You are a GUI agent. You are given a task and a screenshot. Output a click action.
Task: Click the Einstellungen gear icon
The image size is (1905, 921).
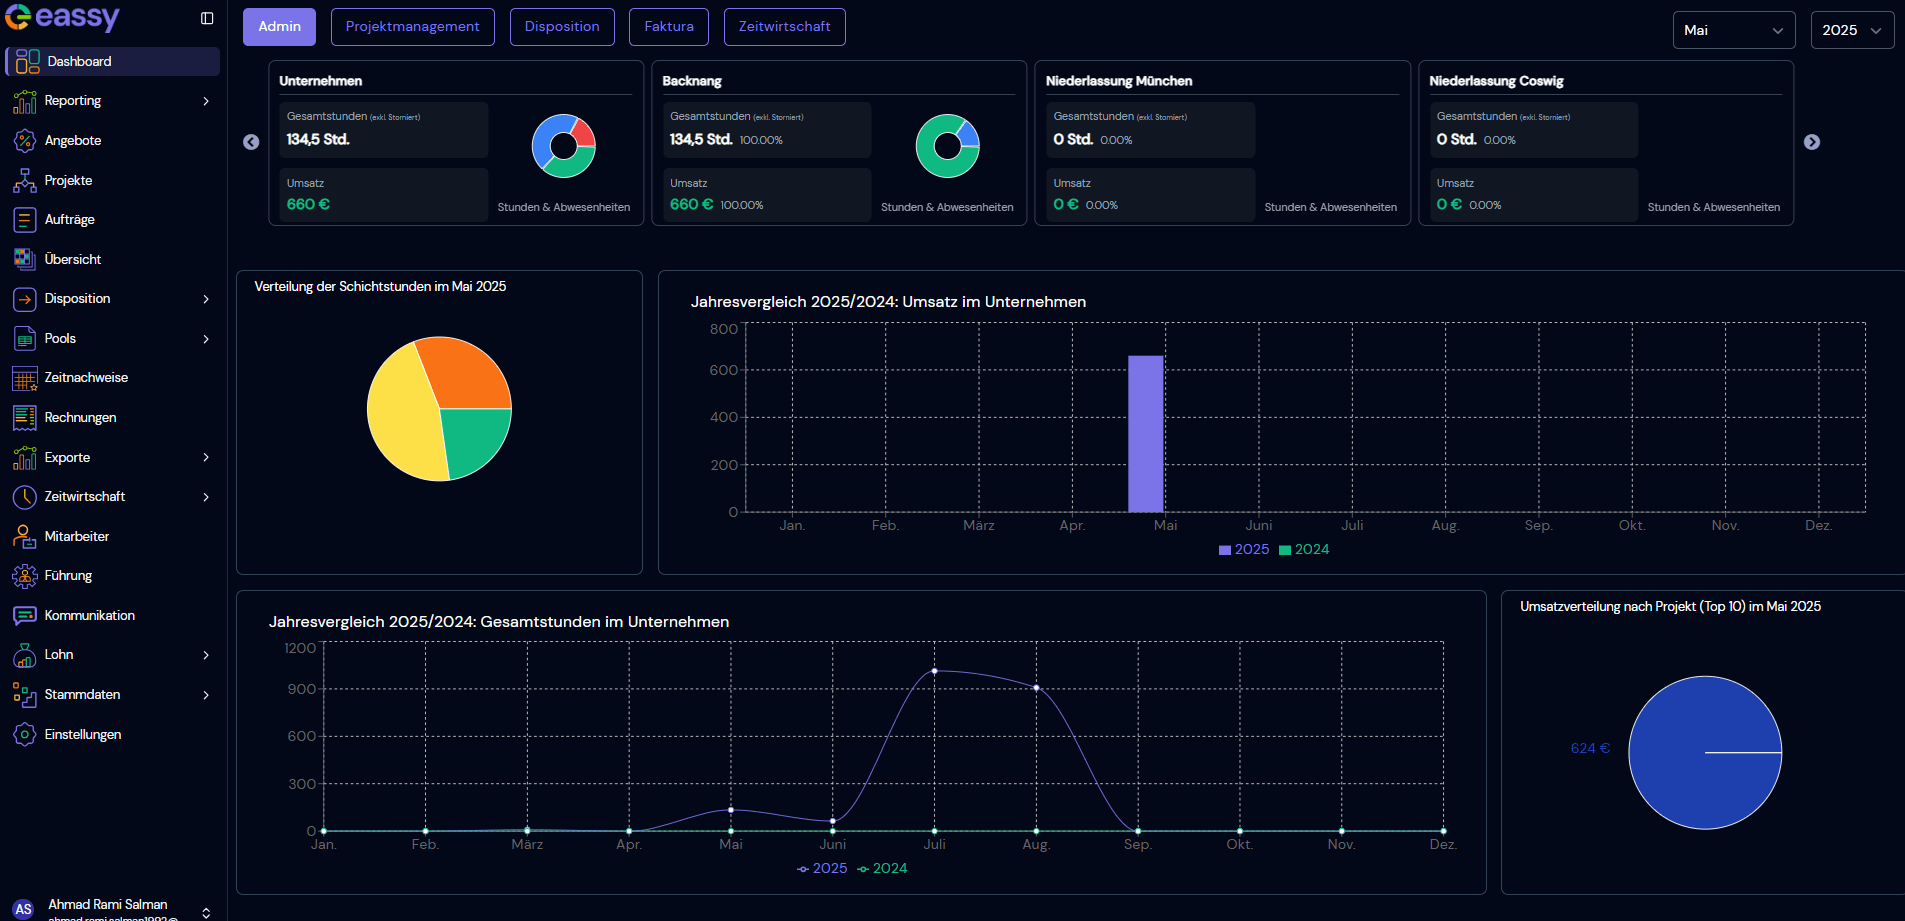[x=25, y=735]
